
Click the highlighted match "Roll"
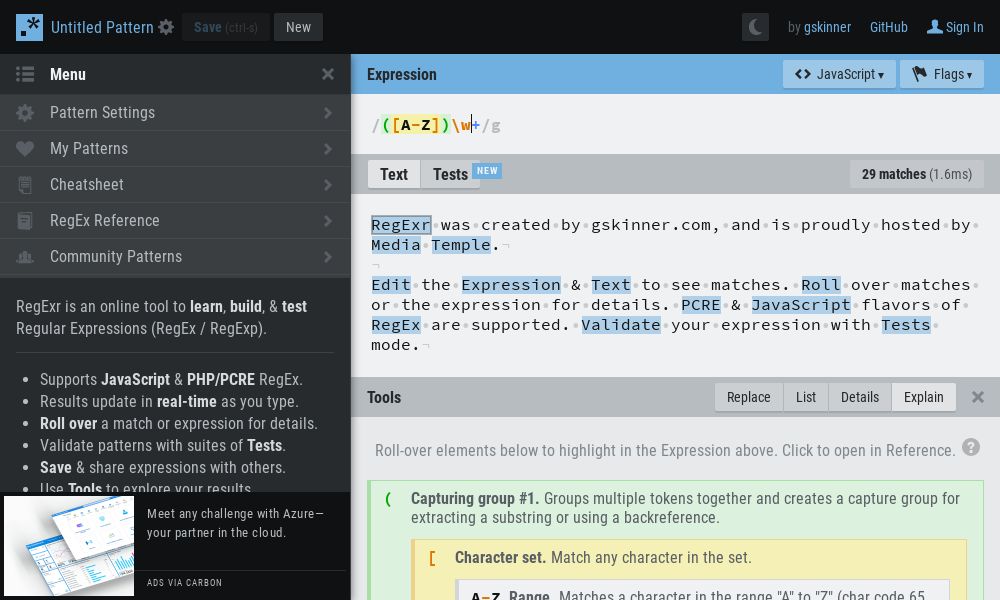coord(821,285)
